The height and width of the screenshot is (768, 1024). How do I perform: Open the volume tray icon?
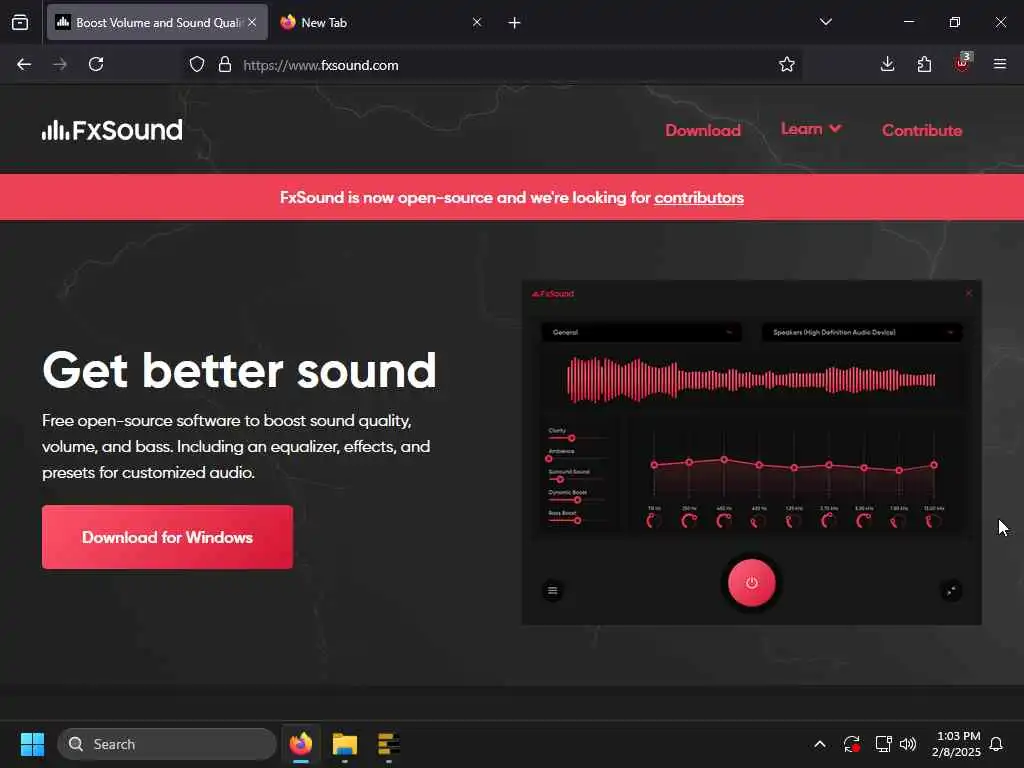click(908, 744)
